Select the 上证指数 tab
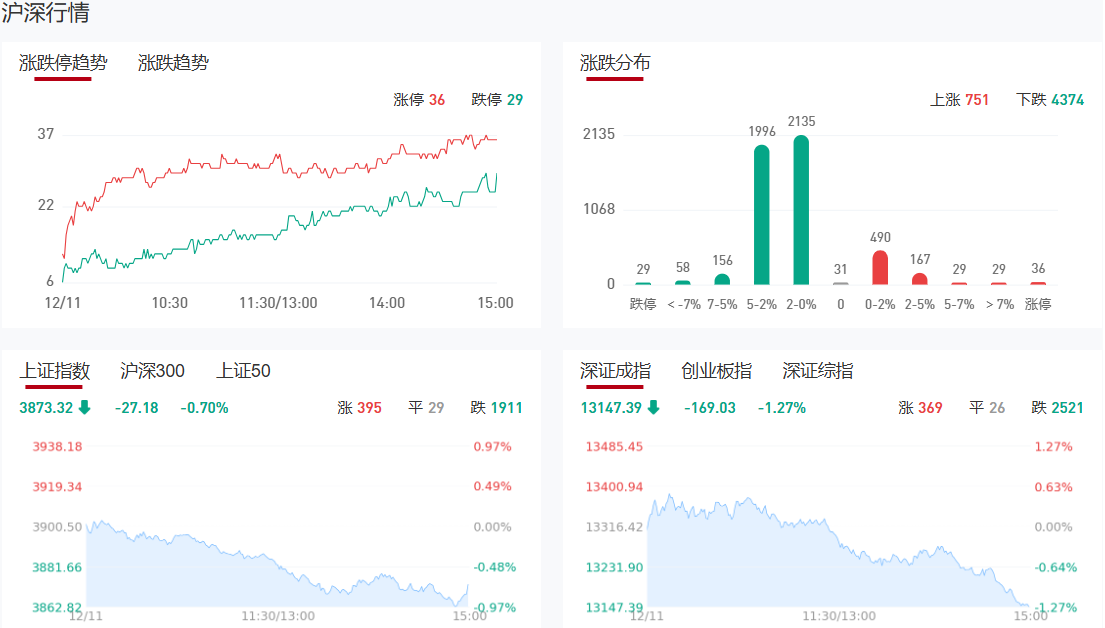Image resolution: width=1105 pixels, height=628 pixels. tap(55, 371)
